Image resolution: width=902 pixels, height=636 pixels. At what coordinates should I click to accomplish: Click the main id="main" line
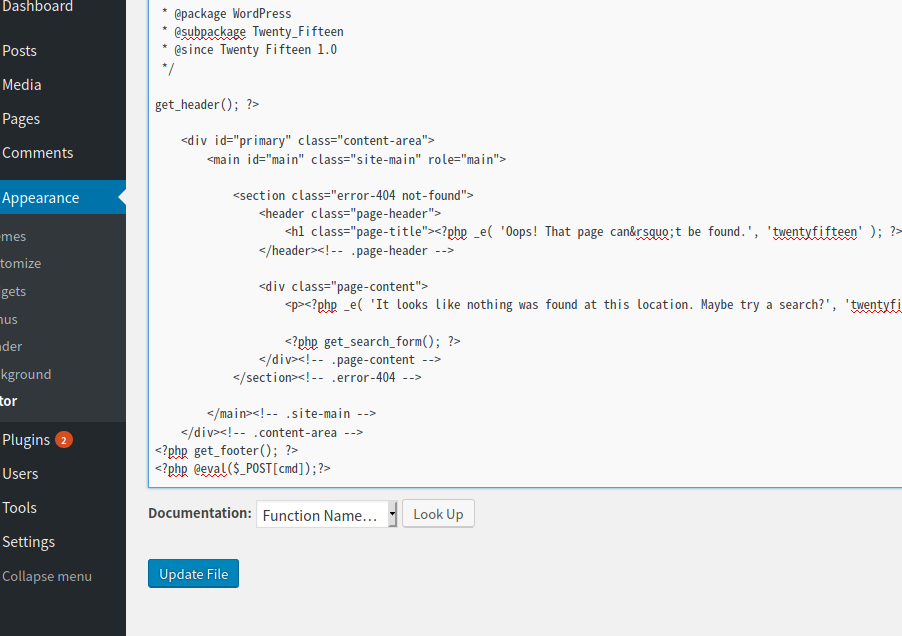[x=357, y=159]
